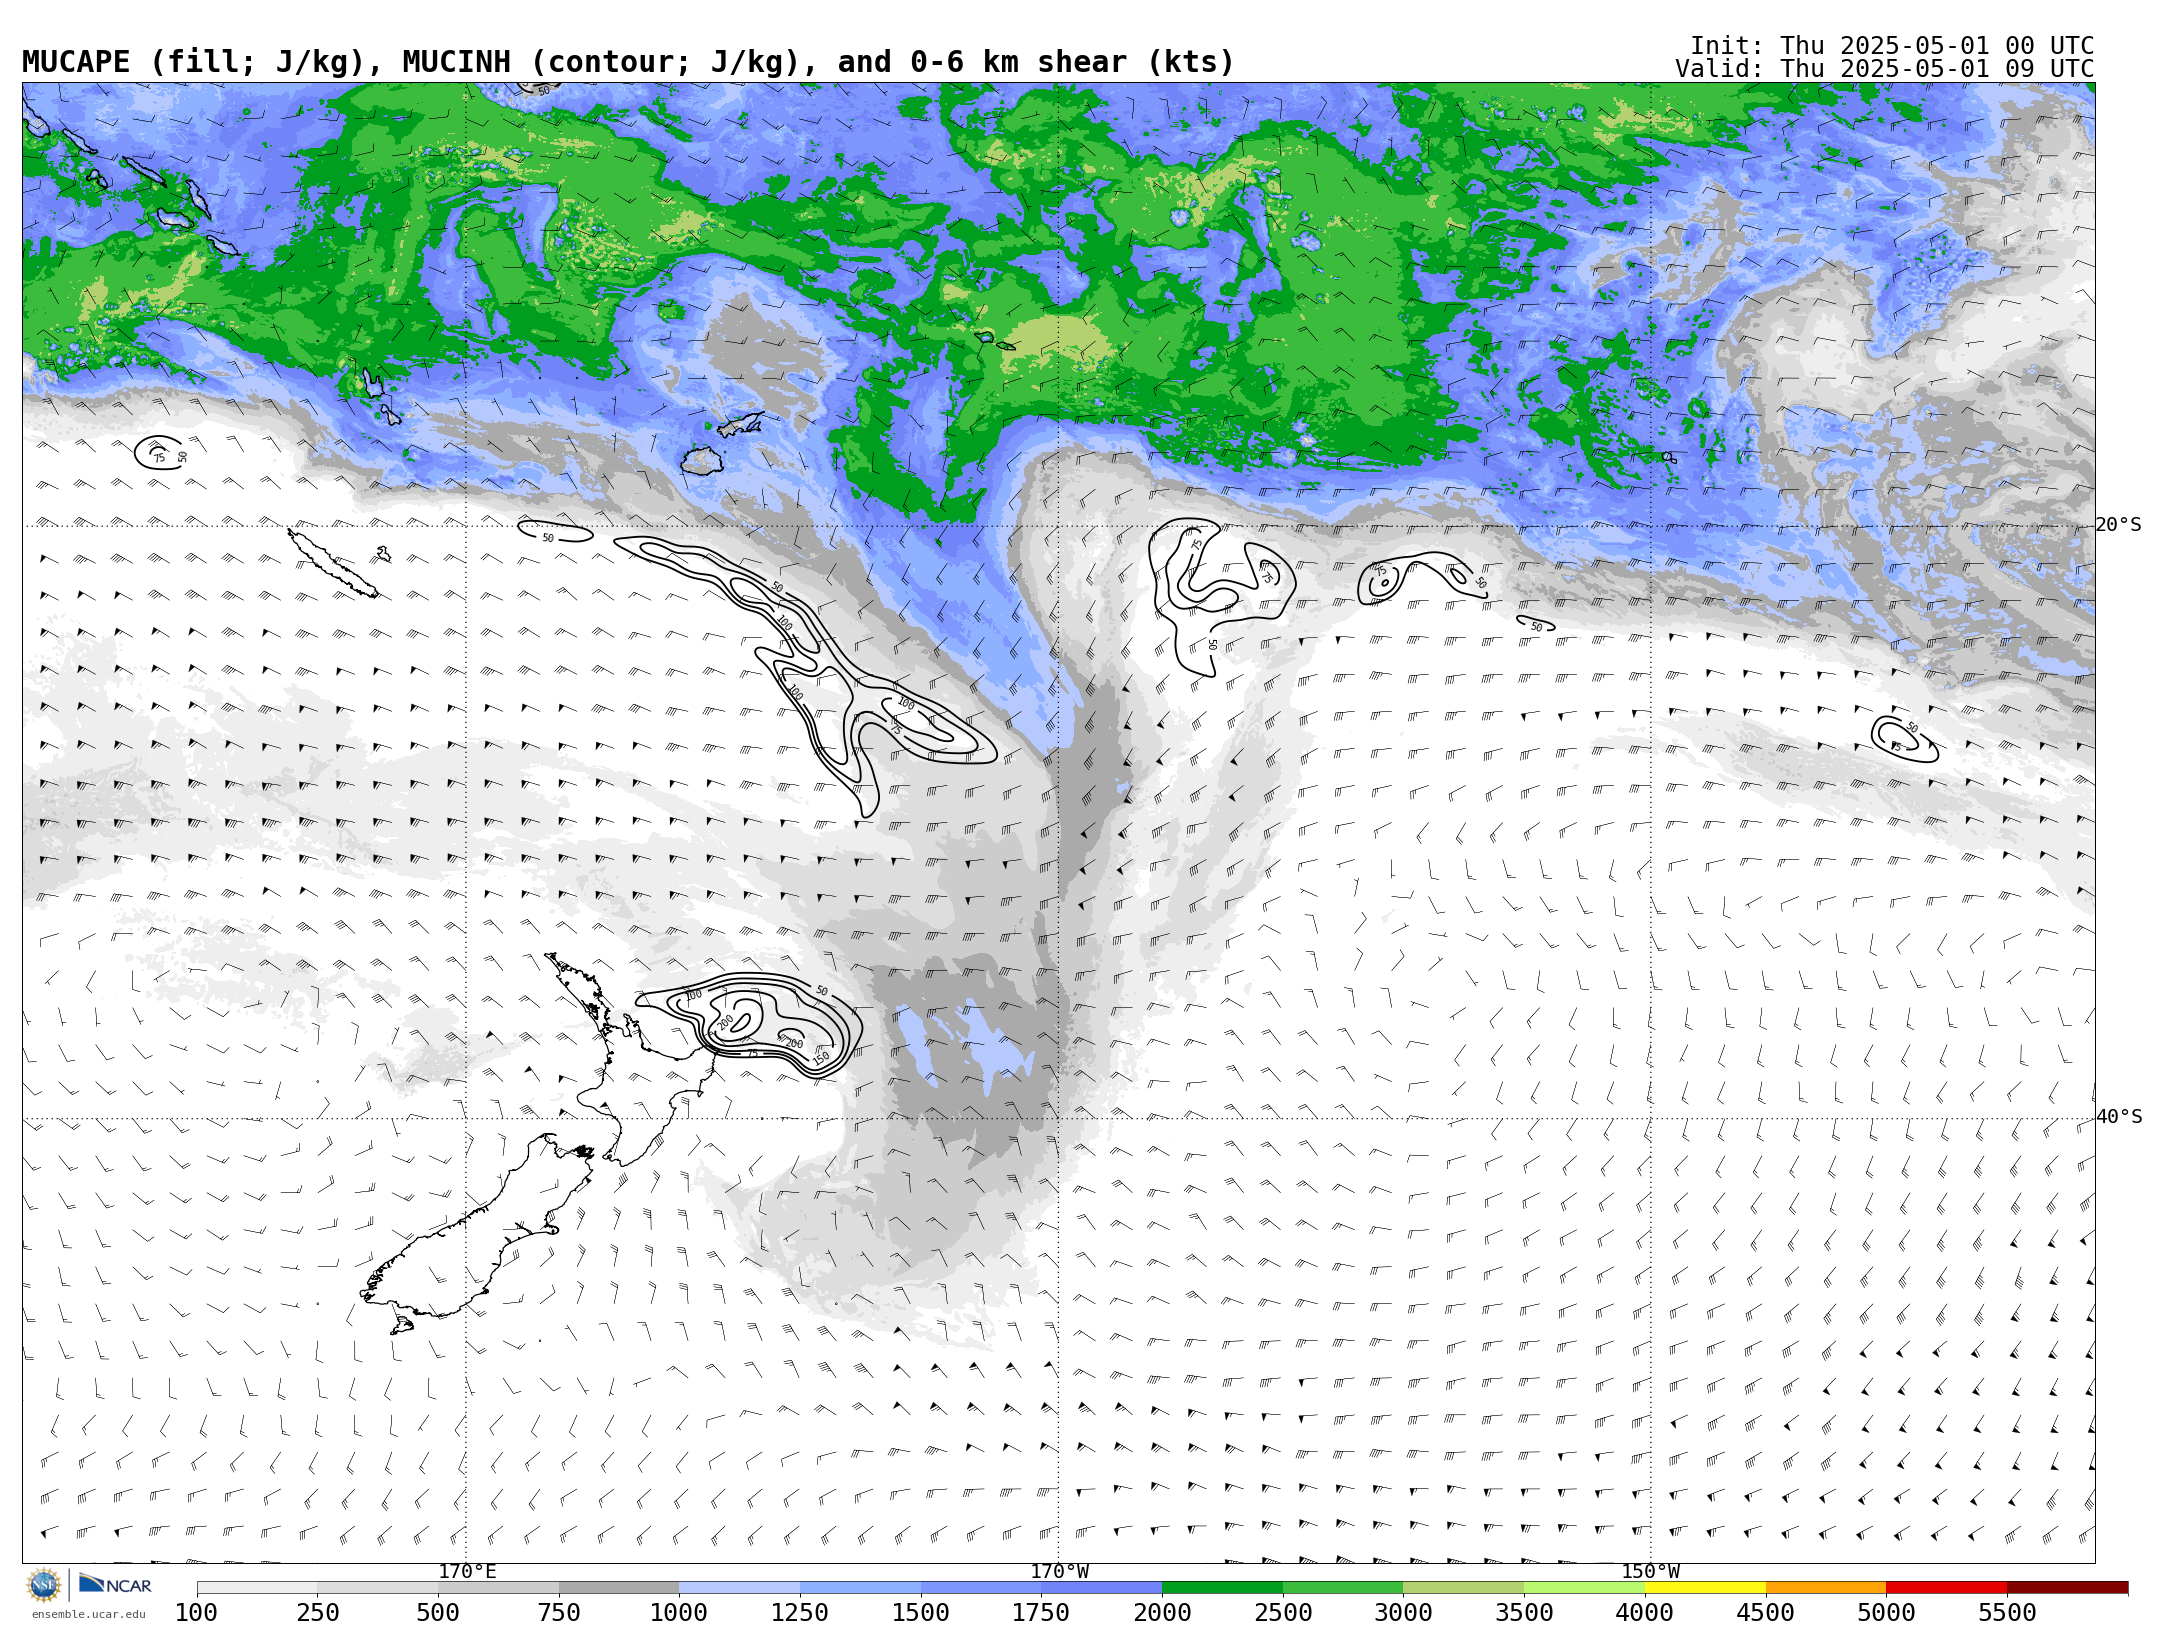
Task: Click the elongated New Caledonia island outline
Action: [x=333, y=563]
